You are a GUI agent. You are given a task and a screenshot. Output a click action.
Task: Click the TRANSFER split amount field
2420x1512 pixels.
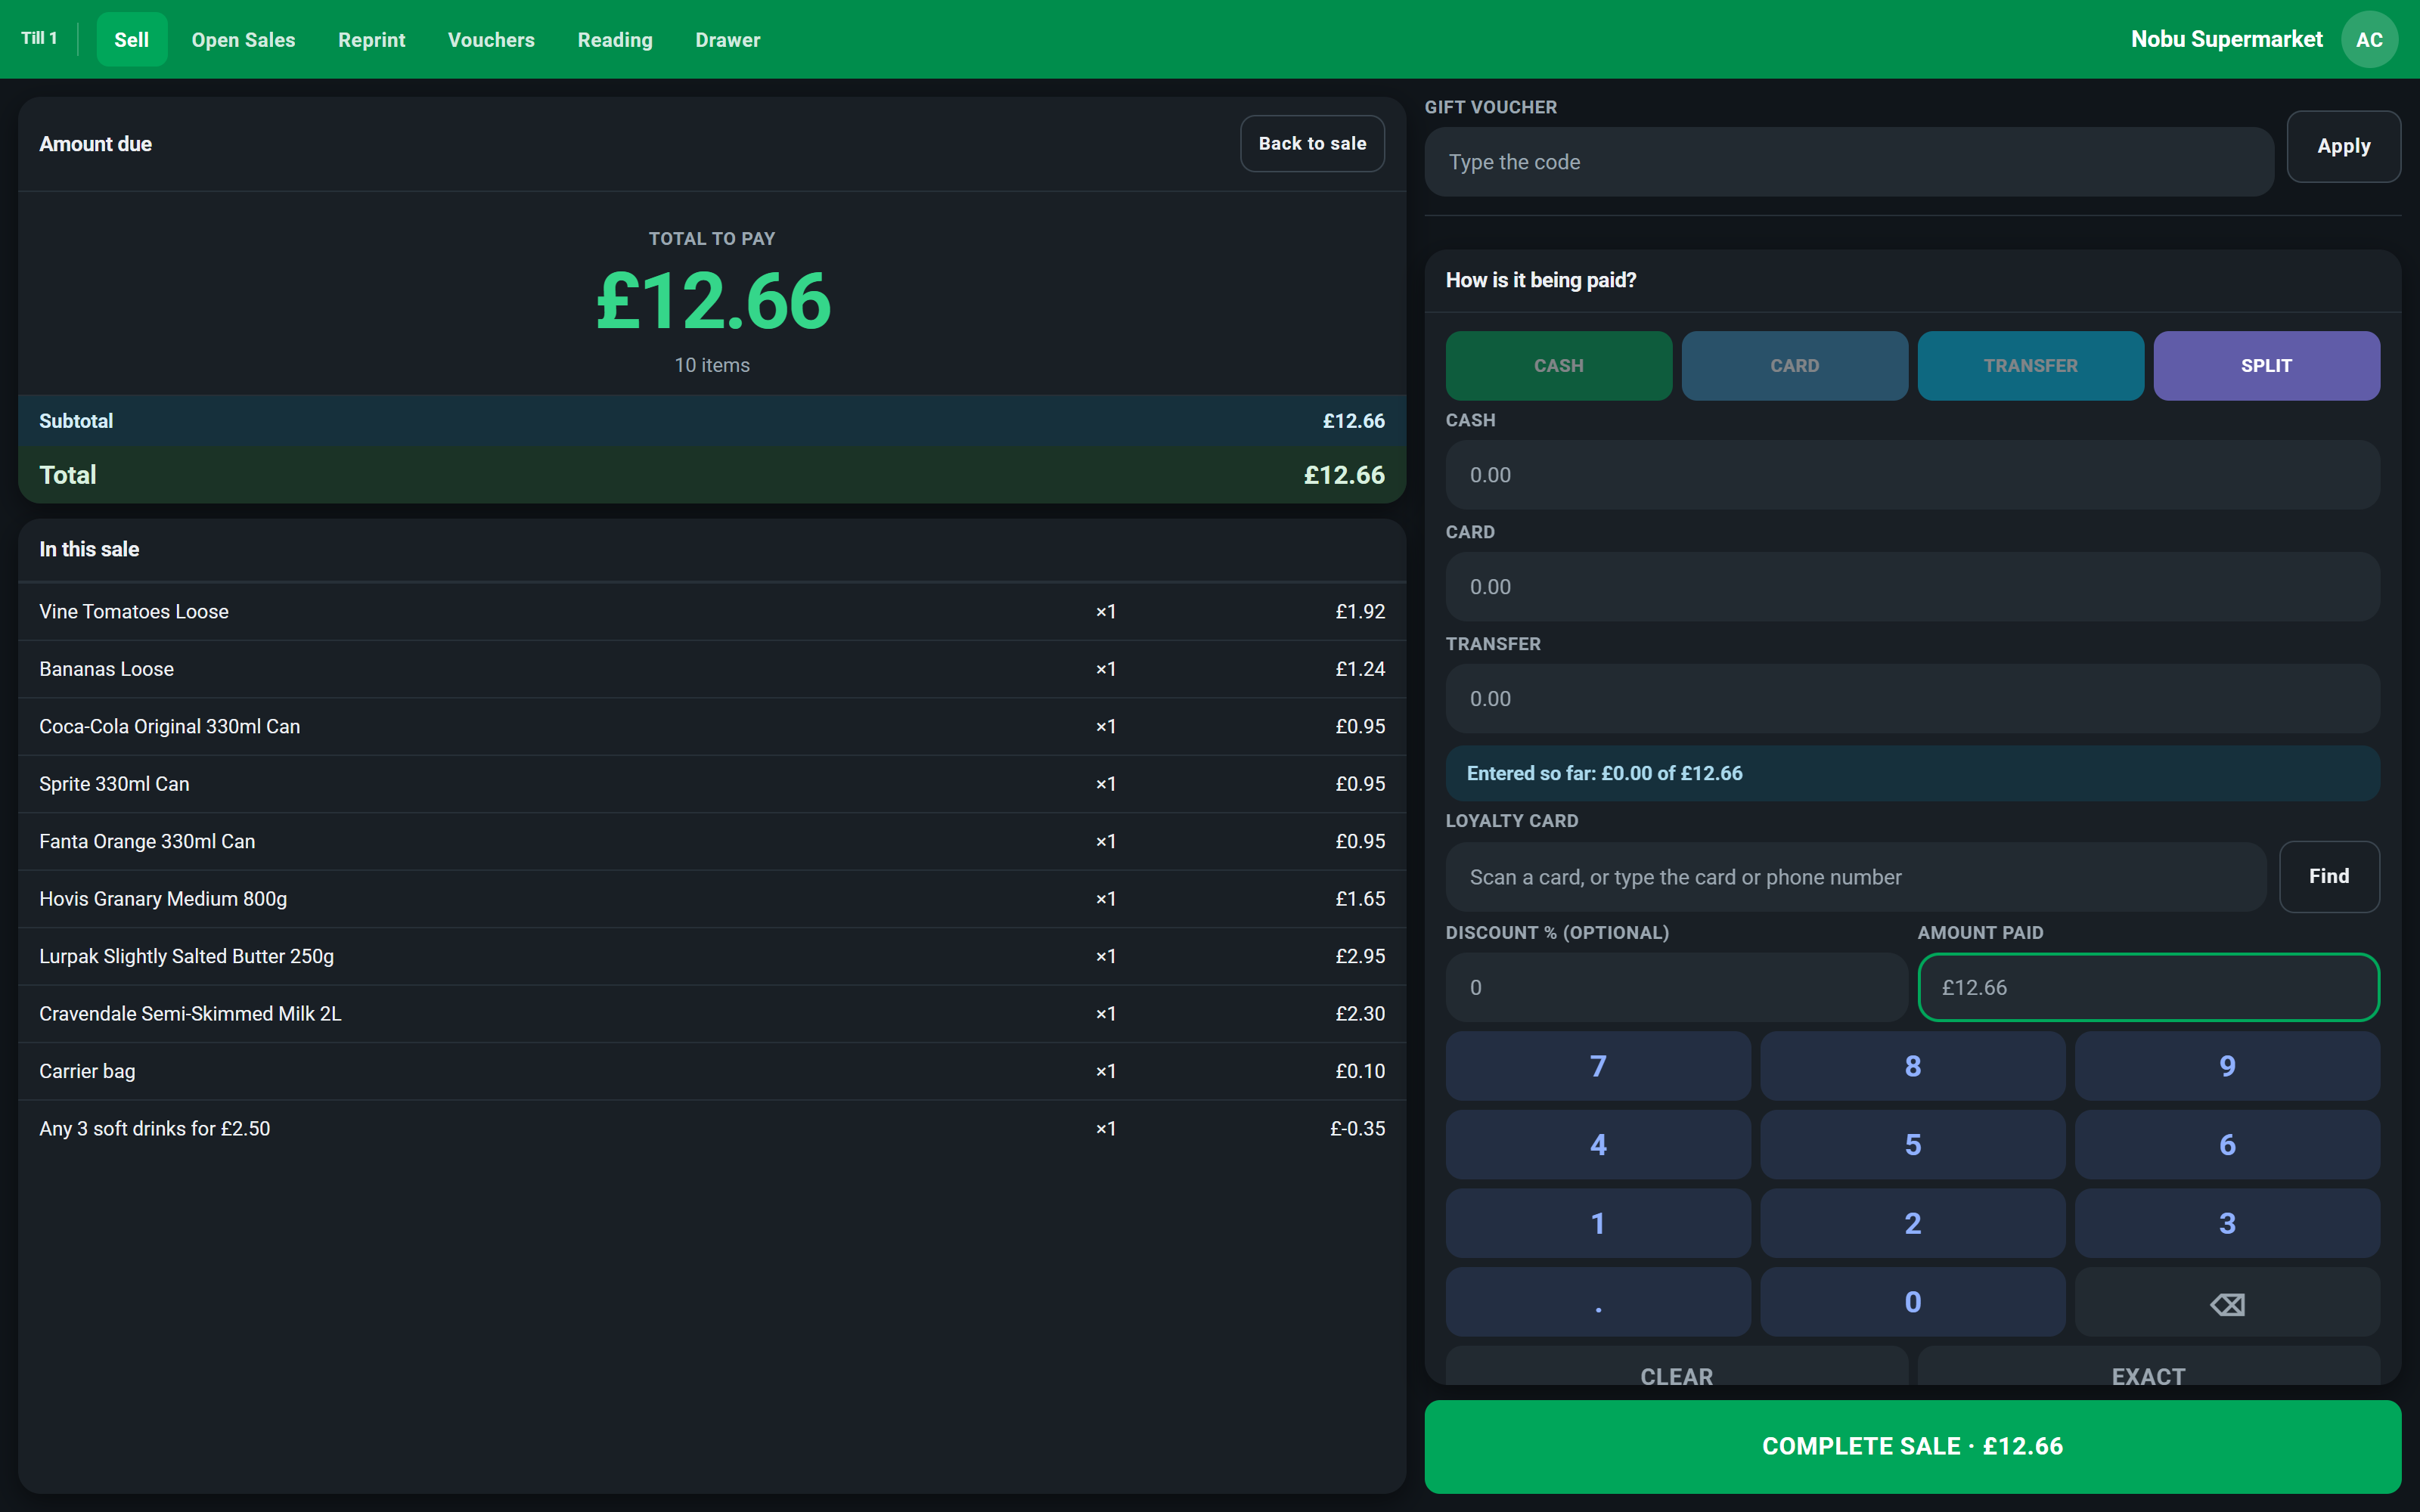1912,699
